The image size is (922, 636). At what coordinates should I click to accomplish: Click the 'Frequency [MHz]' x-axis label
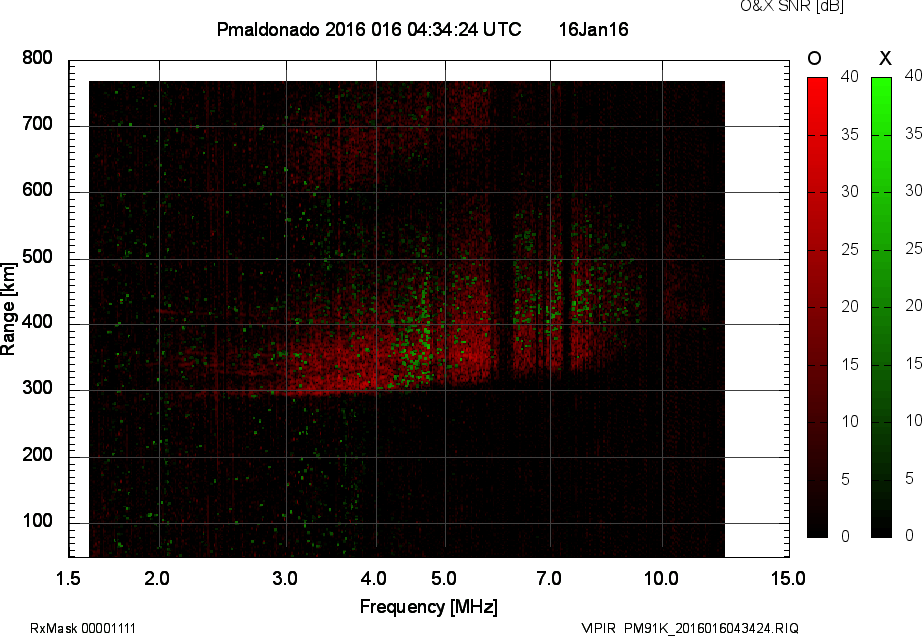click(x=429, y=607)
